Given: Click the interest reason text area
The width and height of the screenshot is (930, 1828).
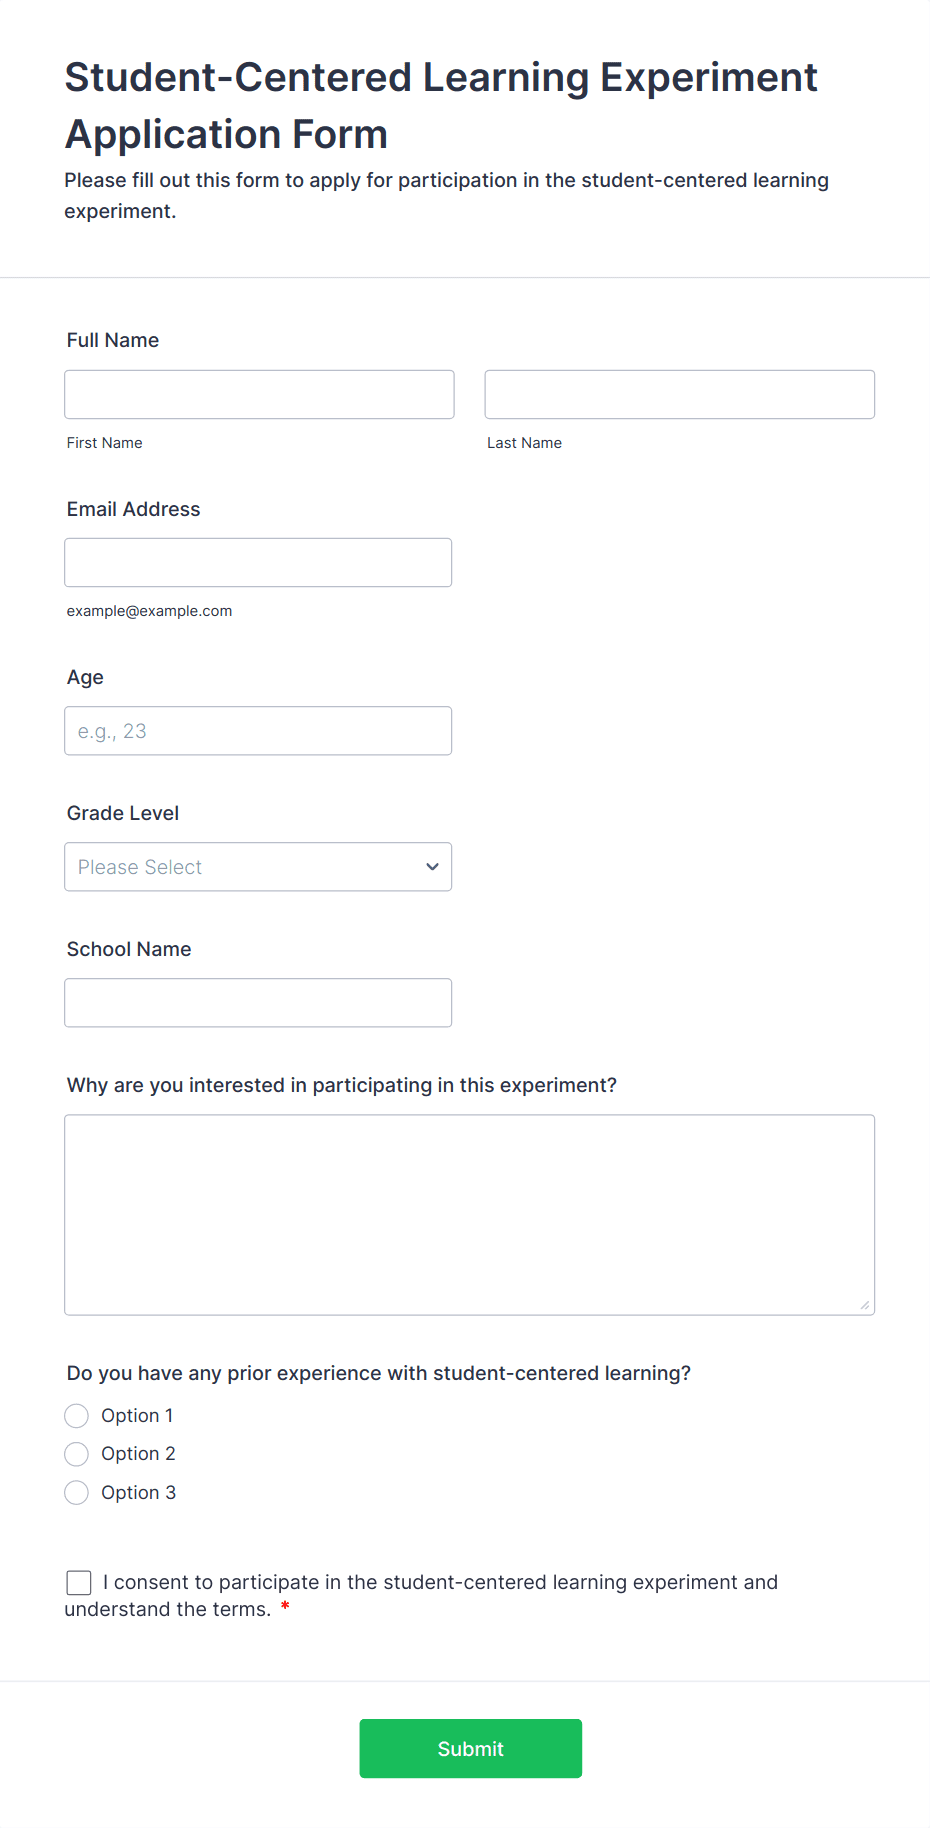Looking at the screenshot, I should [469, 1214].
